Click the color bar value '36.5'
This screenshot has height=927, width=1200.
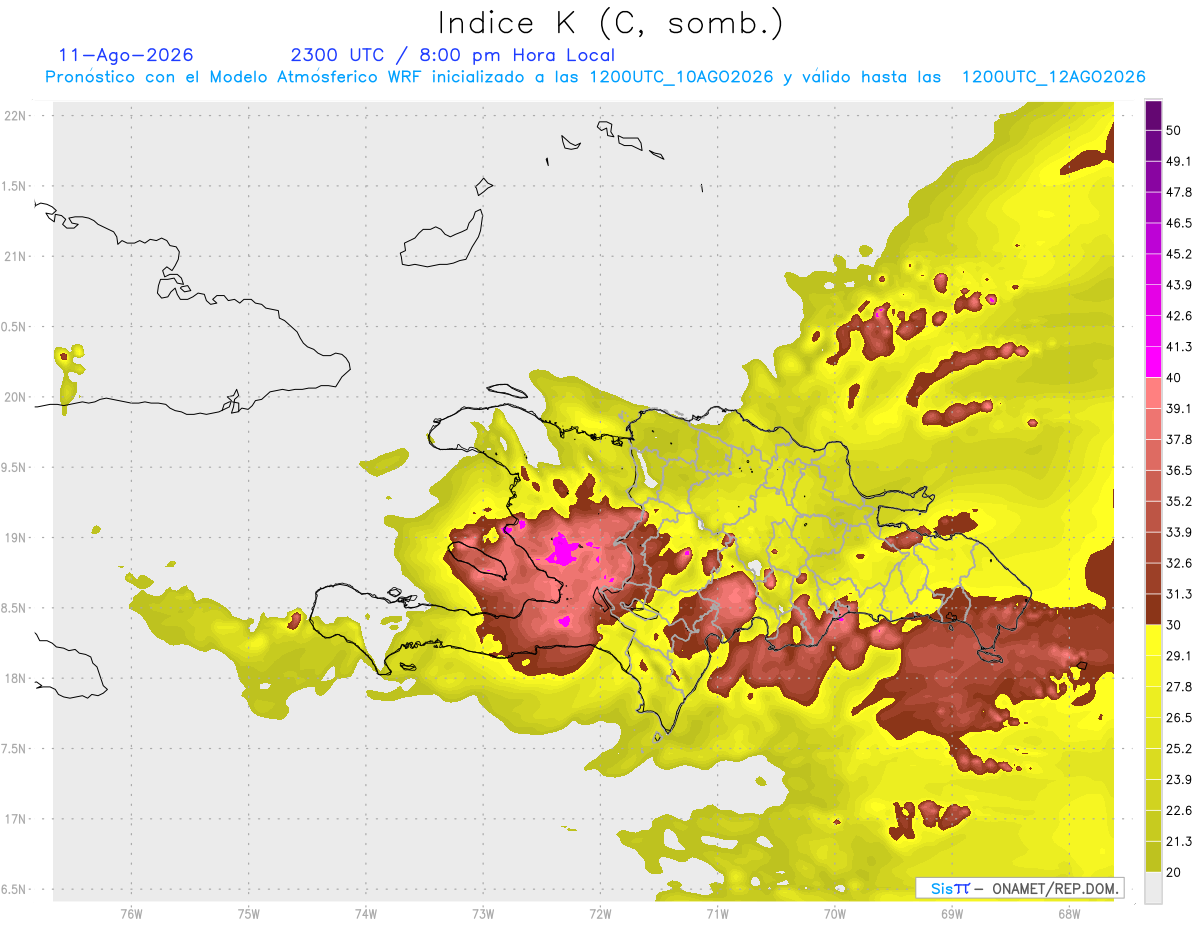[1179, 470]
